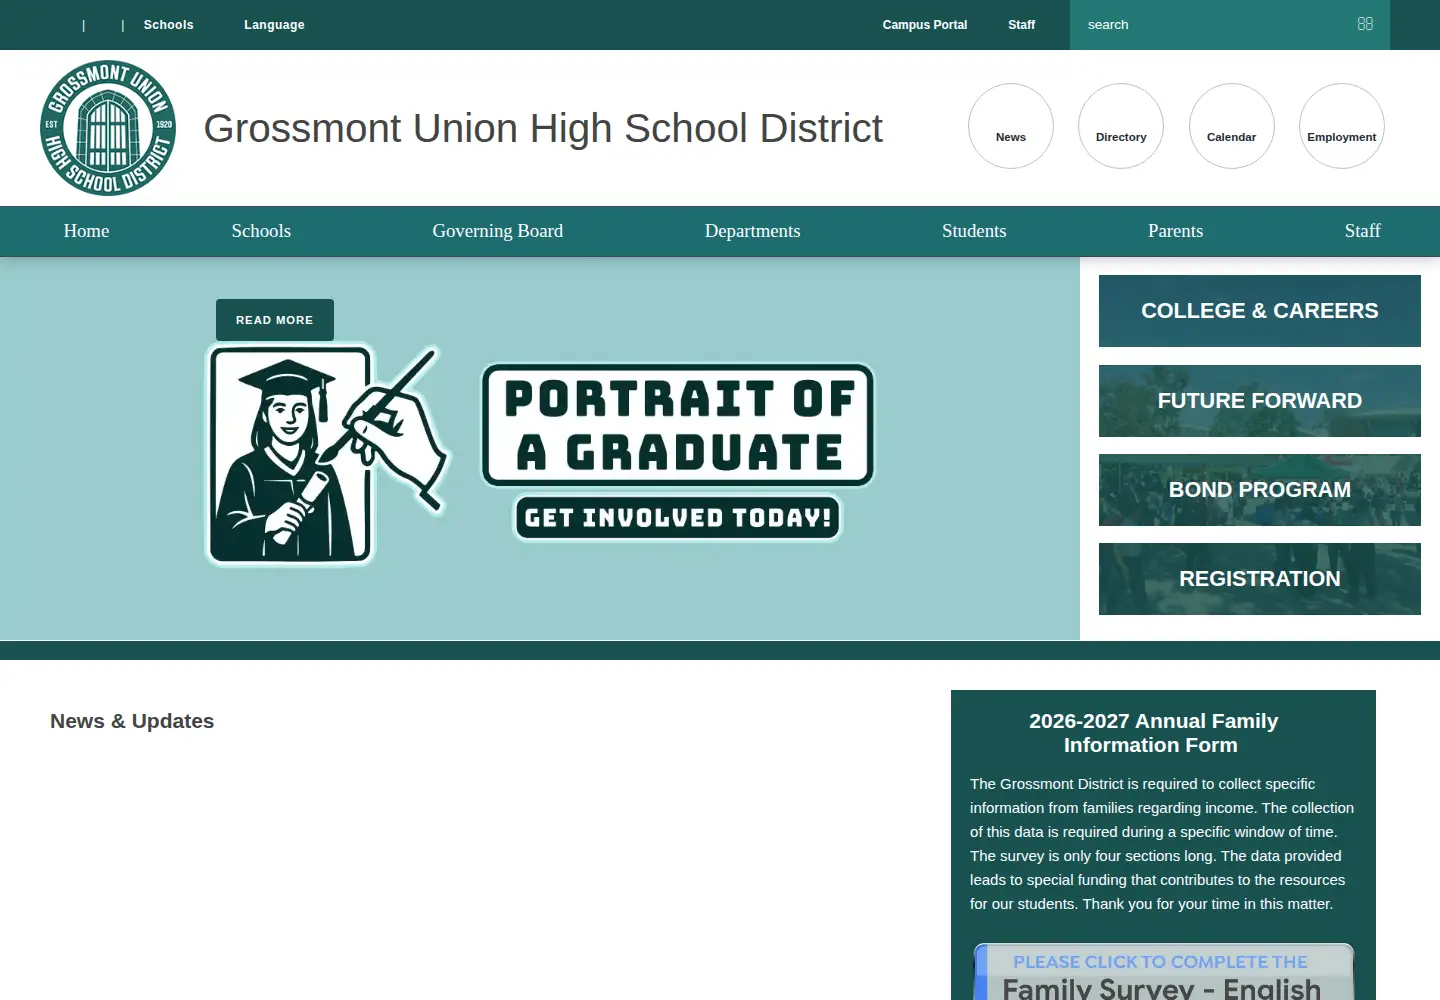Open the Registration tile
Screen dimensions: 1440x1000
pyautogui.click(x=1260, y=579)
